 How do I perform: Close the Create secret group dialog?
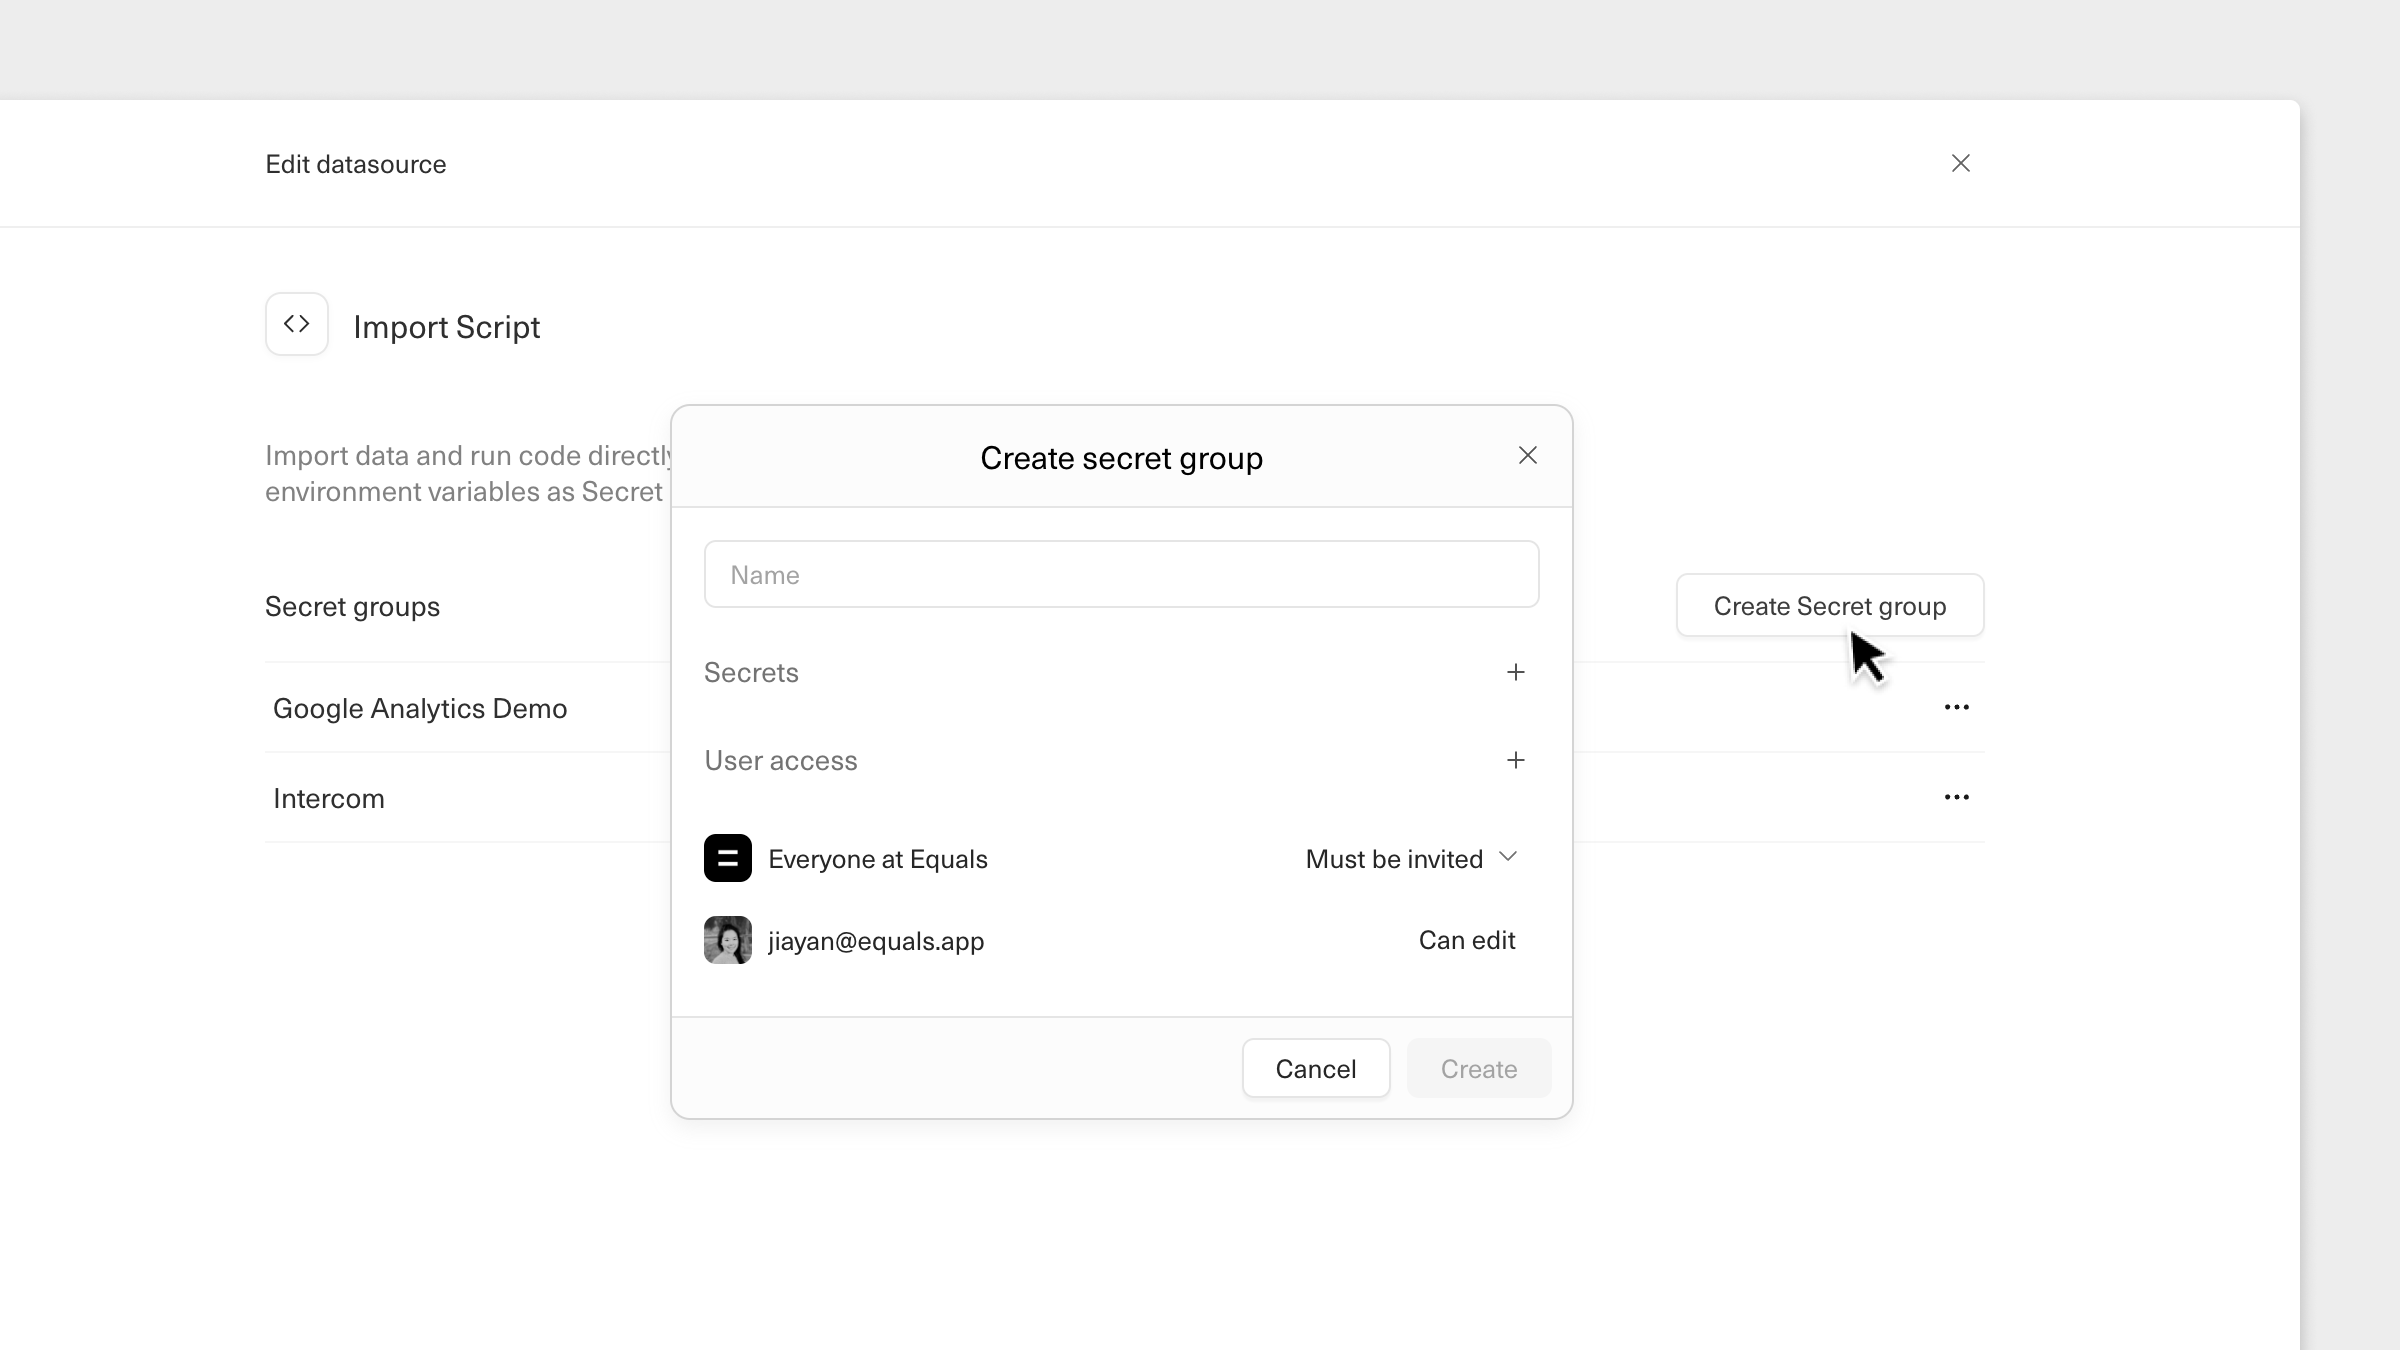(x=1527, y=456)
